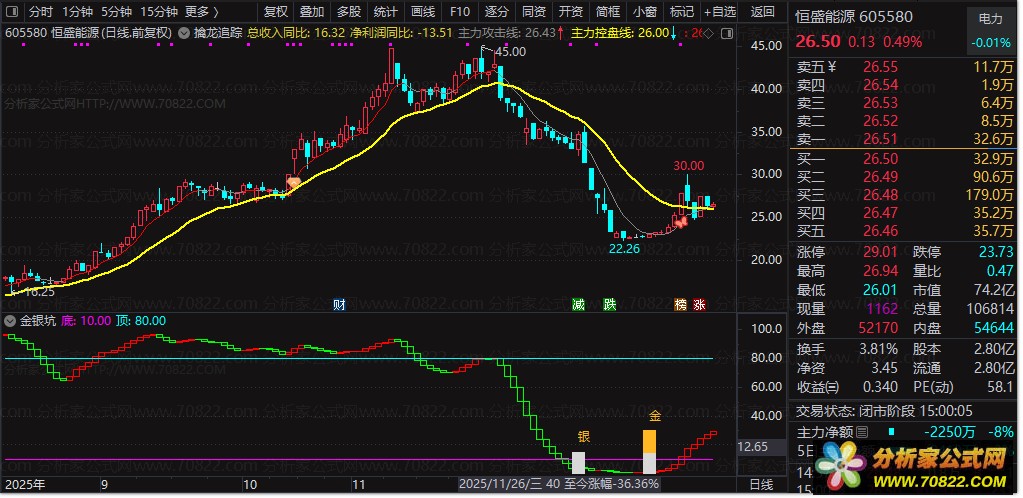Expand 擒龙追踪 indicator dropdown arrow

184,32
